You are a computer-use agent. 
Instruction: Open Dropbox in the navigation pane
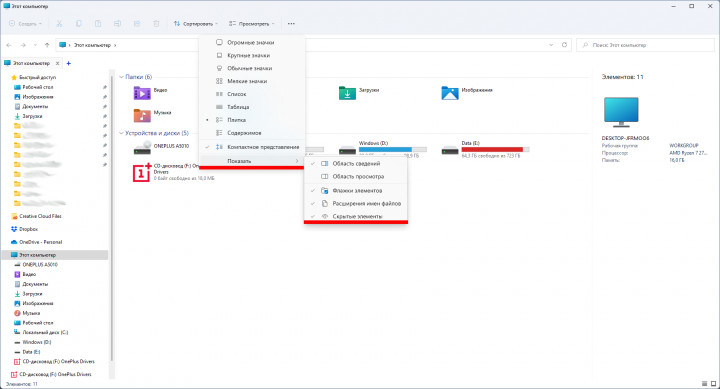pos(28,229)
